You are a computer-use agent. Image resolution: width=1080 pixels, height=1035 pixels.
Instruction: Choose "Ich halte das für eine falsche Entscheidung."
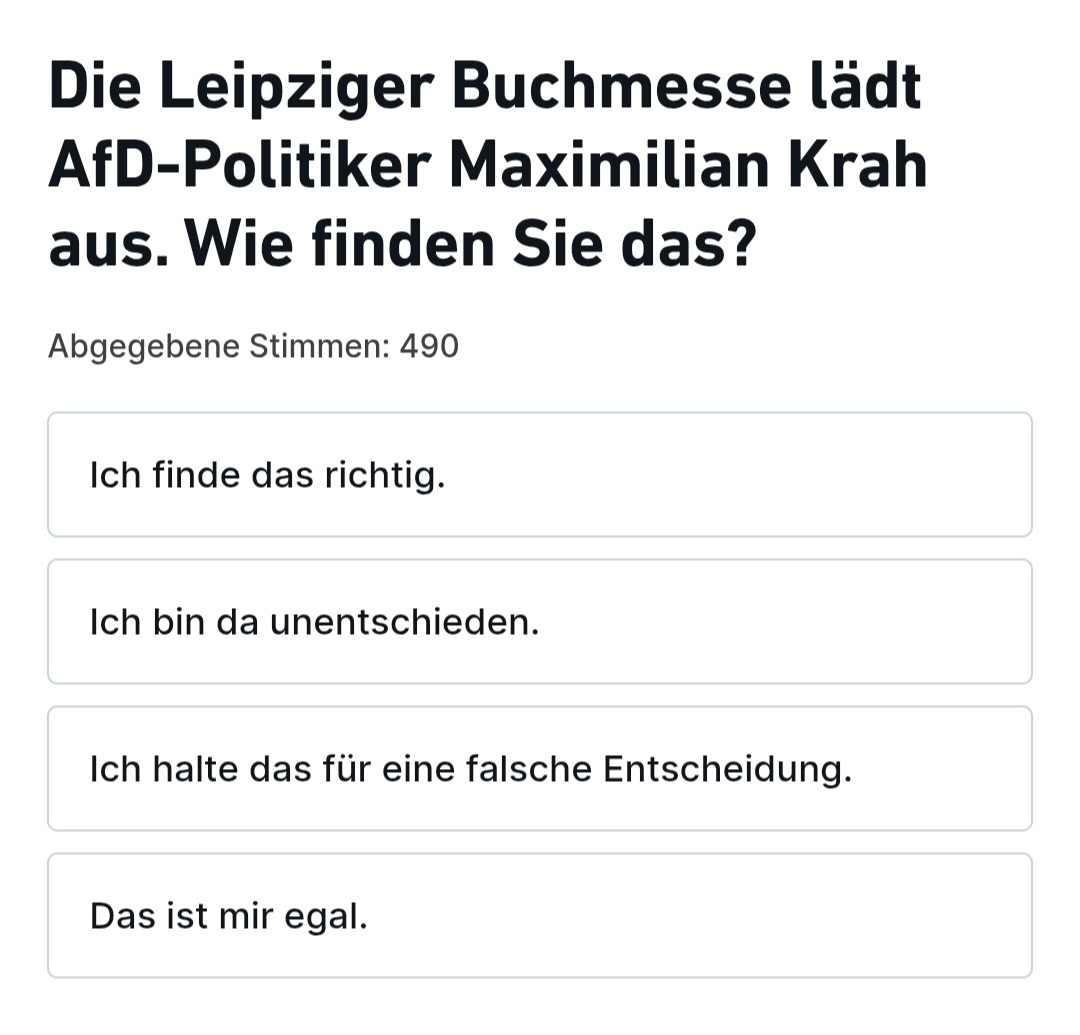coord(539,769)
